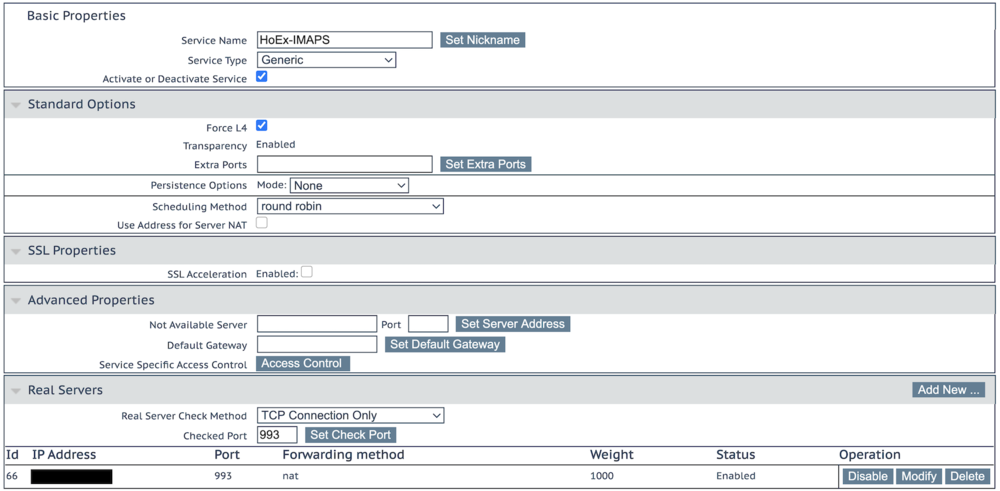Enable SSL Acceleration checkbox
This screenshot has height=491, width=1000.
tap(307, 272)
